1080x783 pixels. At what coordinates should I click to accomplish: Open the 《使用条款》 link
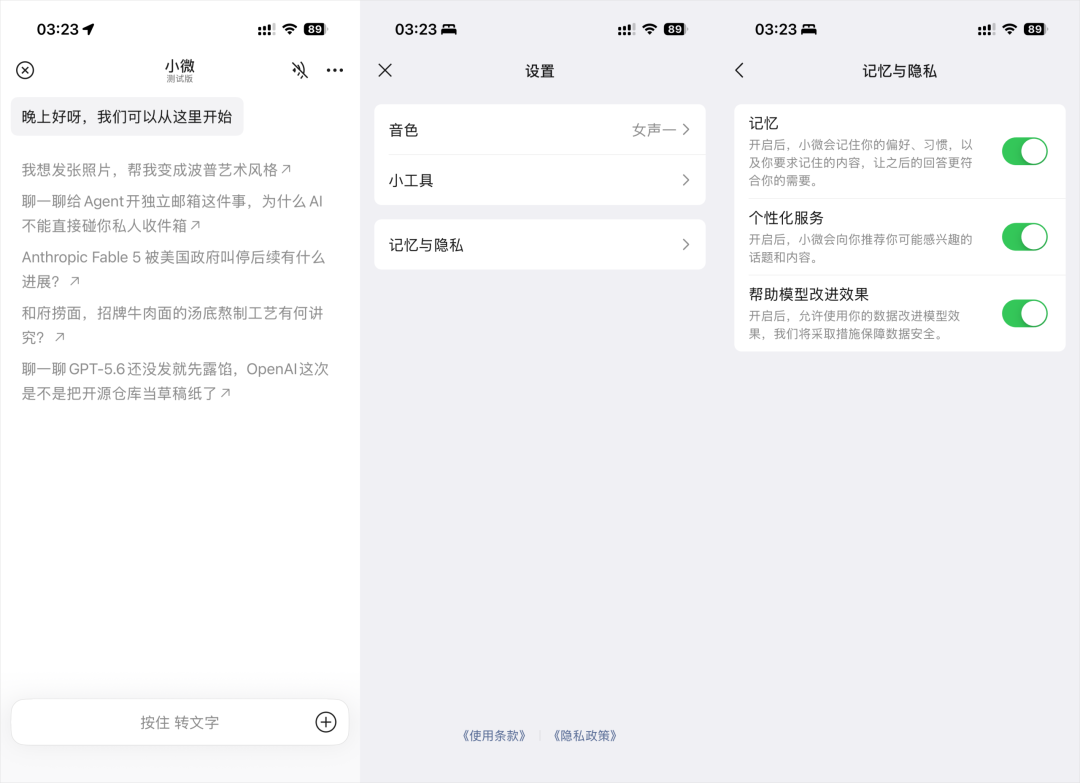[x=494, y=735]
